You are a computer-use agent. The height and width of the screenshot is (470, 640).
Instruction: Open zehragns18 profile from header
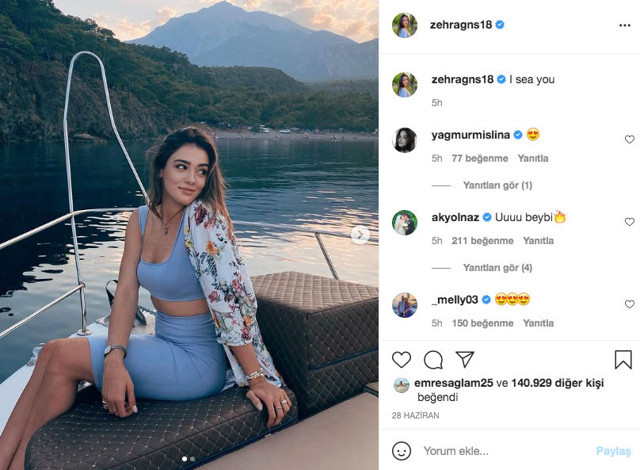tap(461, 25)
